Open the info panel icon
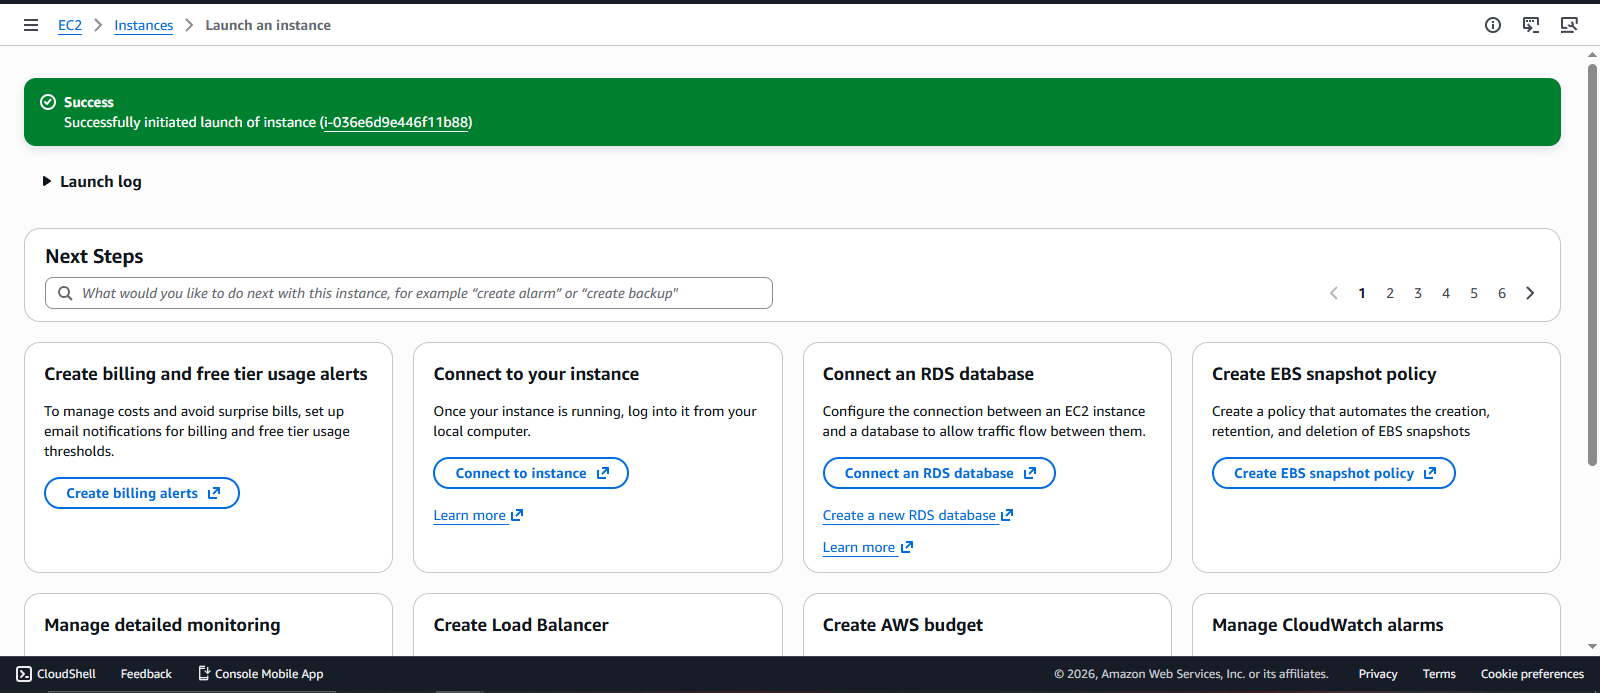Image resolution: width=1600 pixels, height=693 pixels. (1493, 25)
